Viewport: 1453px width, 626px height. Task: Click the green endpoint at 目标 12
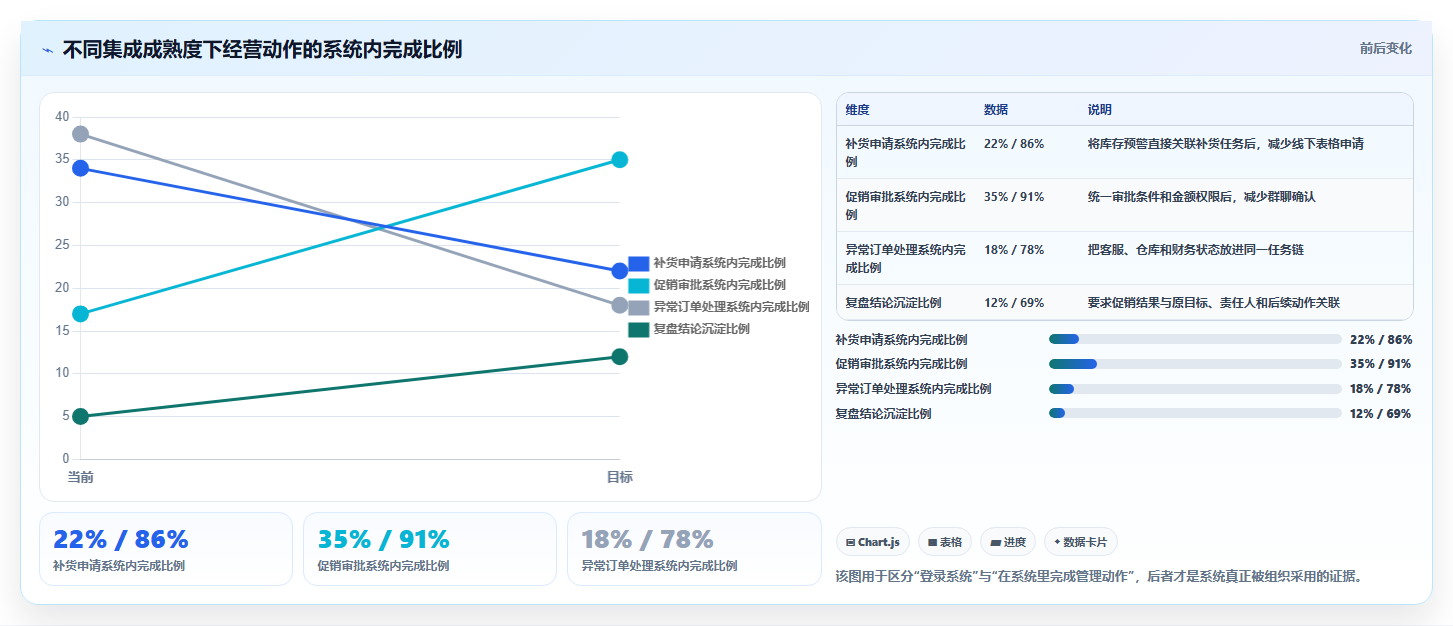point(620,357)
